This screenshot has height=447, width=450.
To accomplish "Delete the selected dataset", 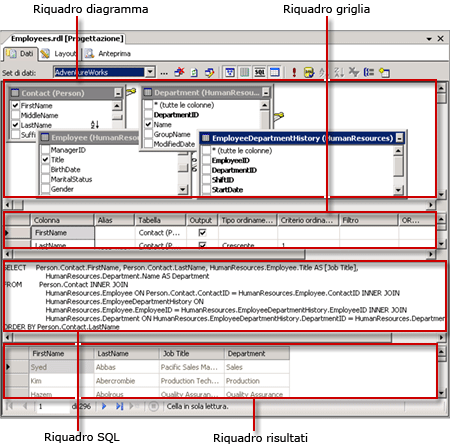I will (x=179, y=72).
